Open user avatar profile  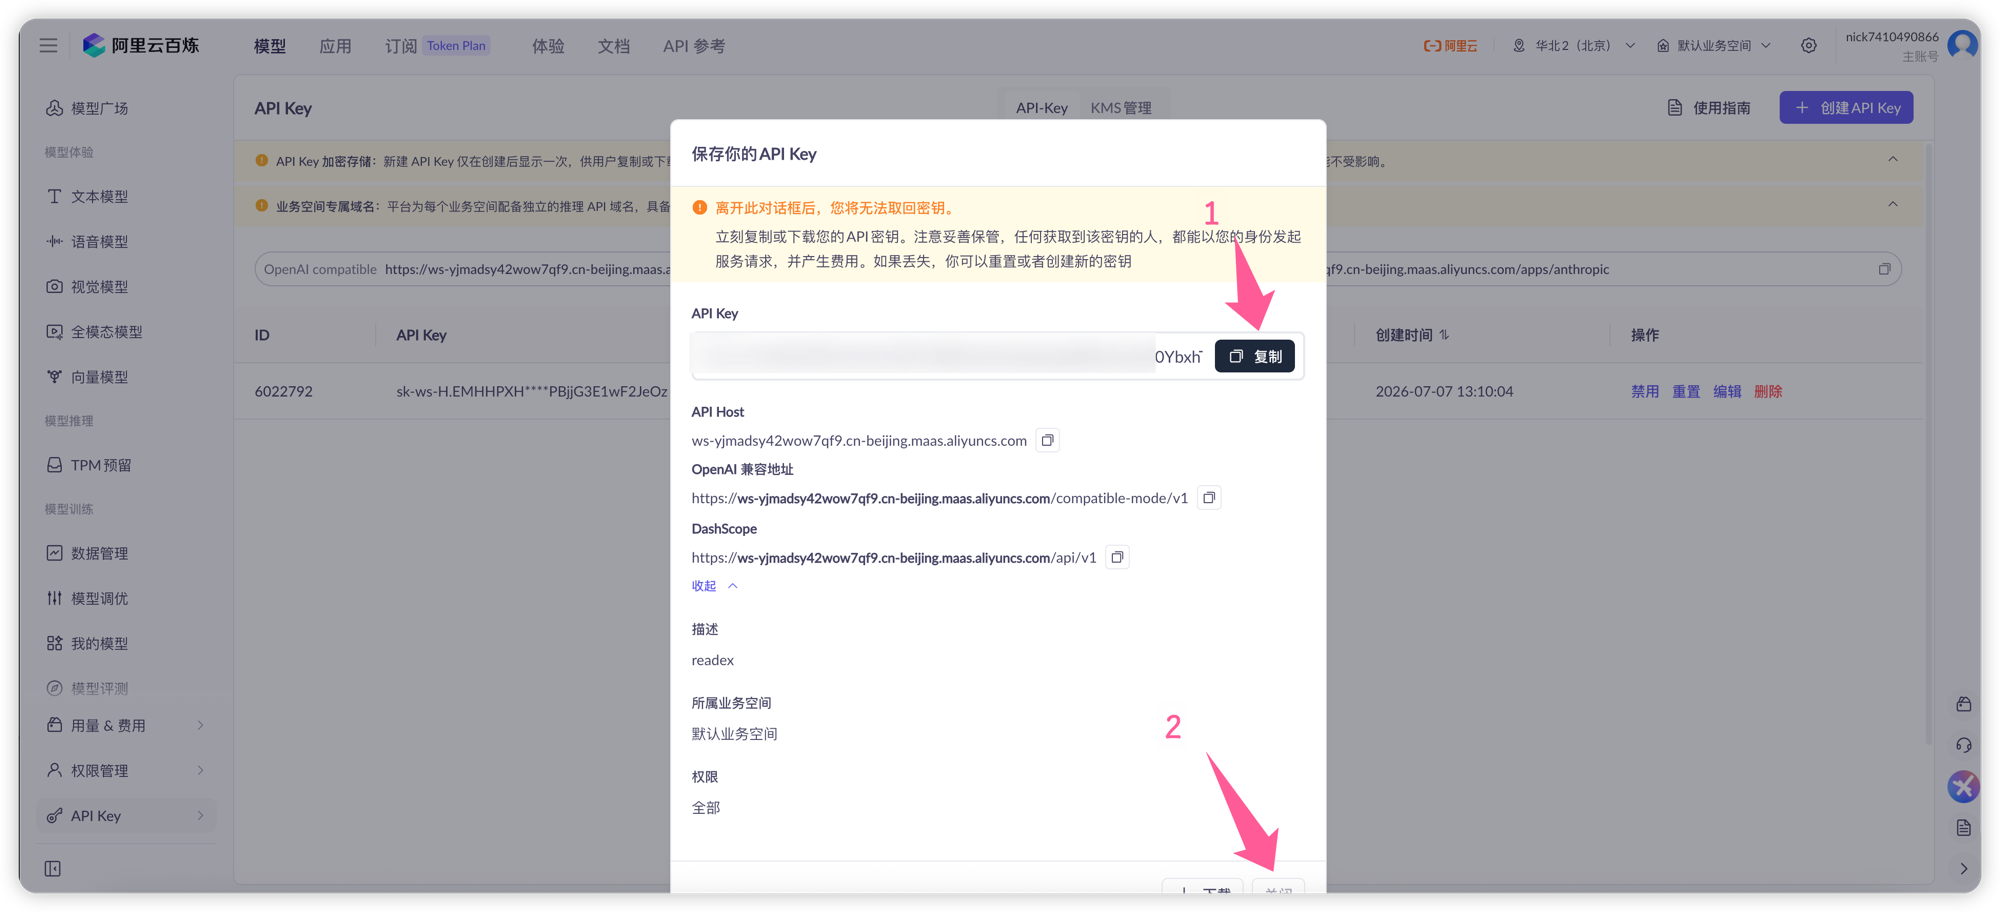[x=1963, y=45]
